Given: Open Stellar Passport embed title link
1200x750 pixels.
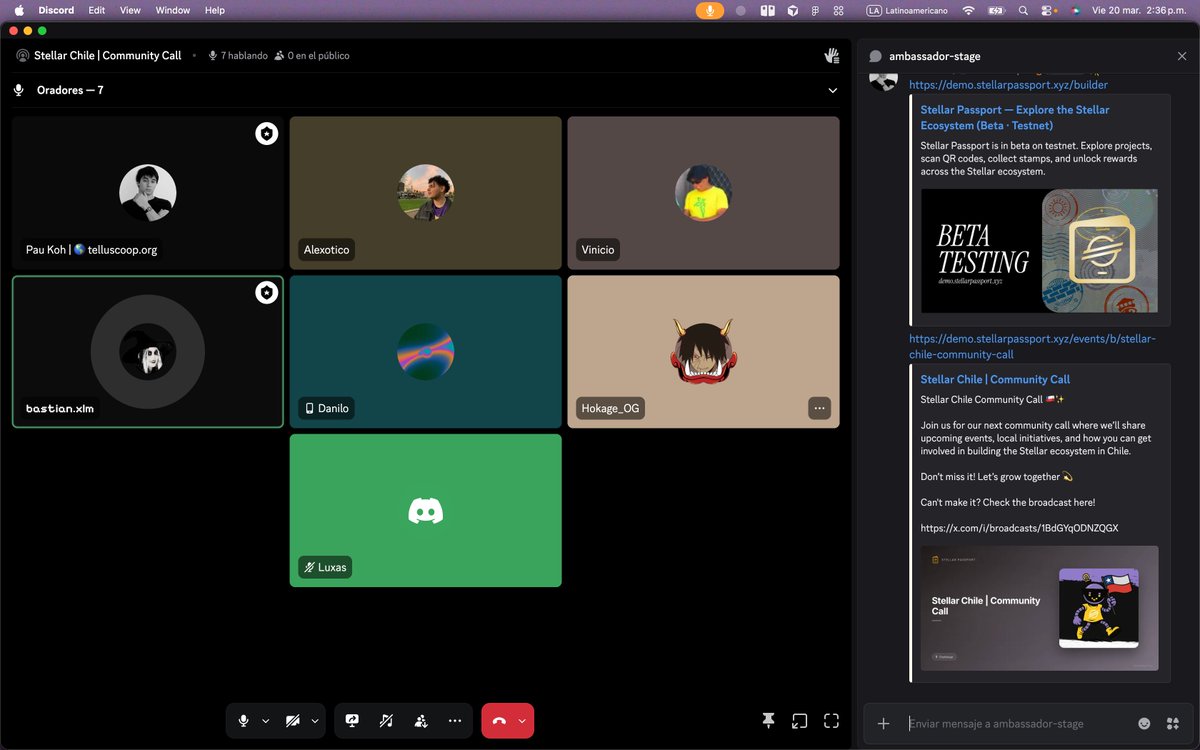Looking at the screenshot, I should click(x=1015, y=117).
